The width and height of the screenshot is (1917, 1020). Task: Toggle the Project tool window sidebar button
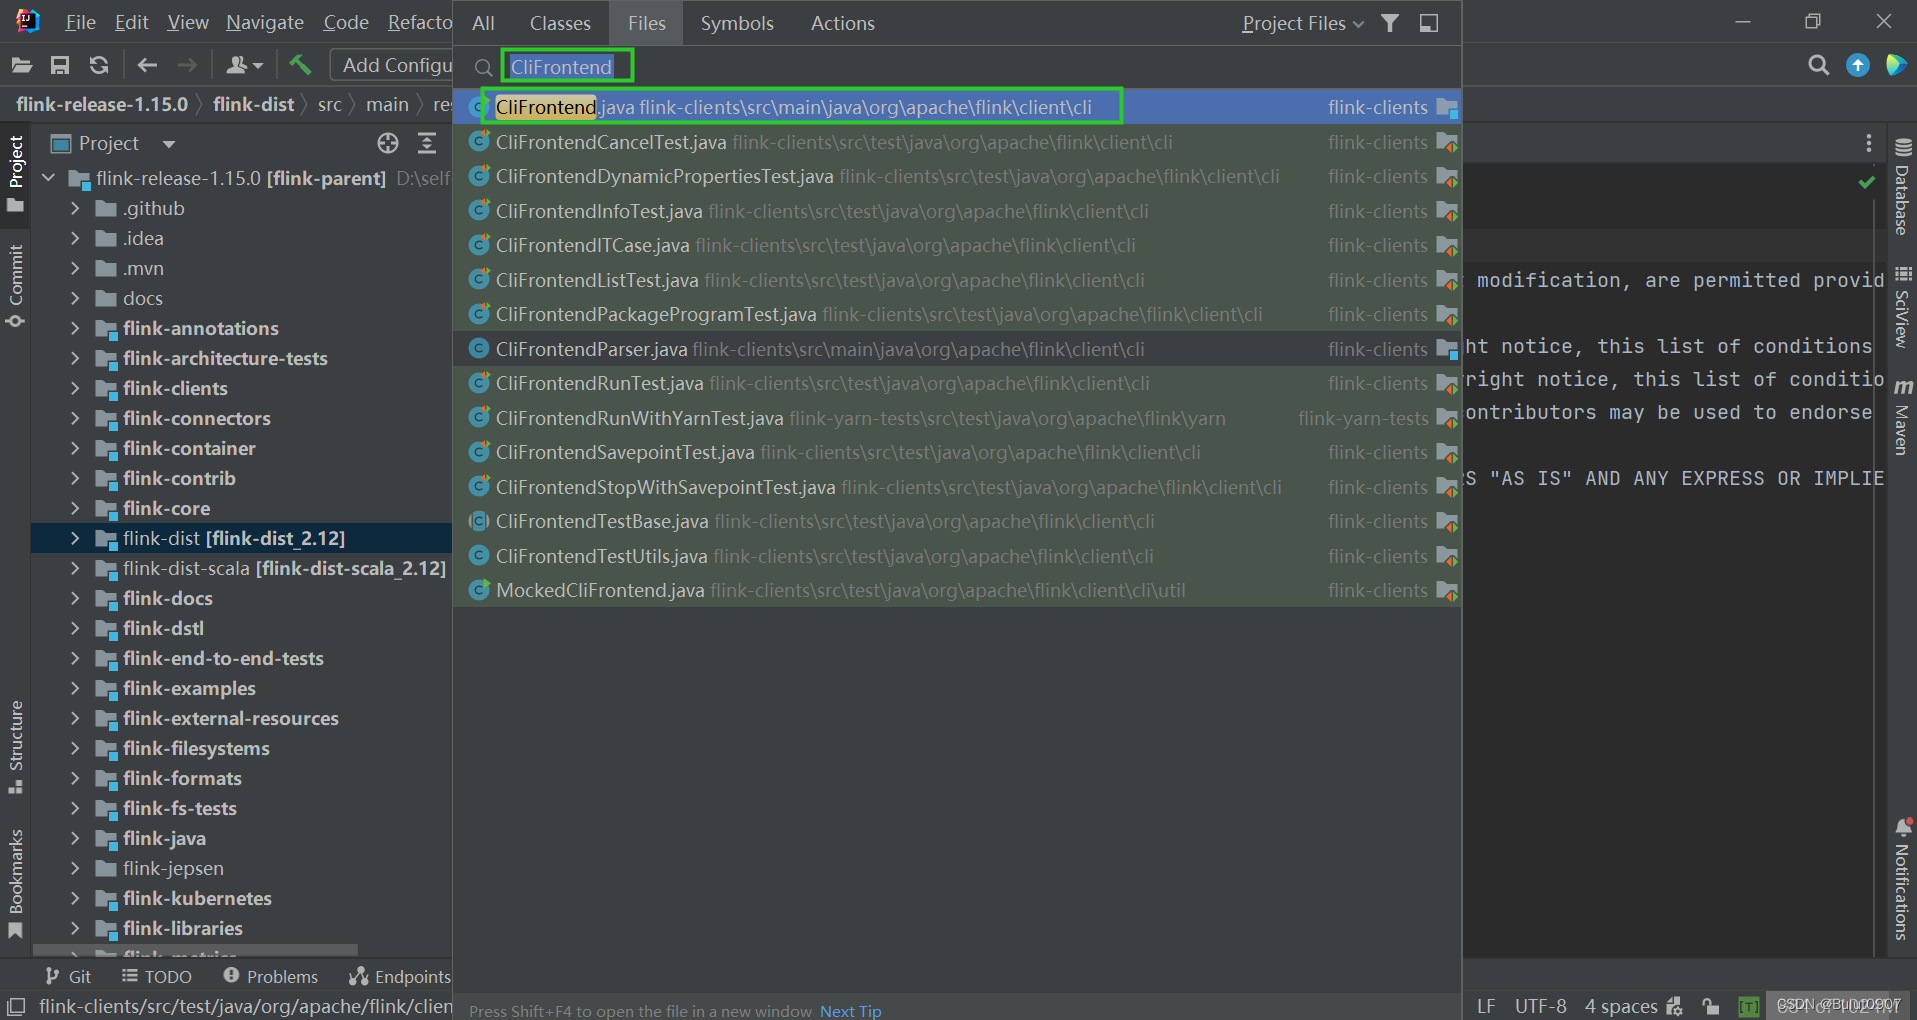coord(16,174)
